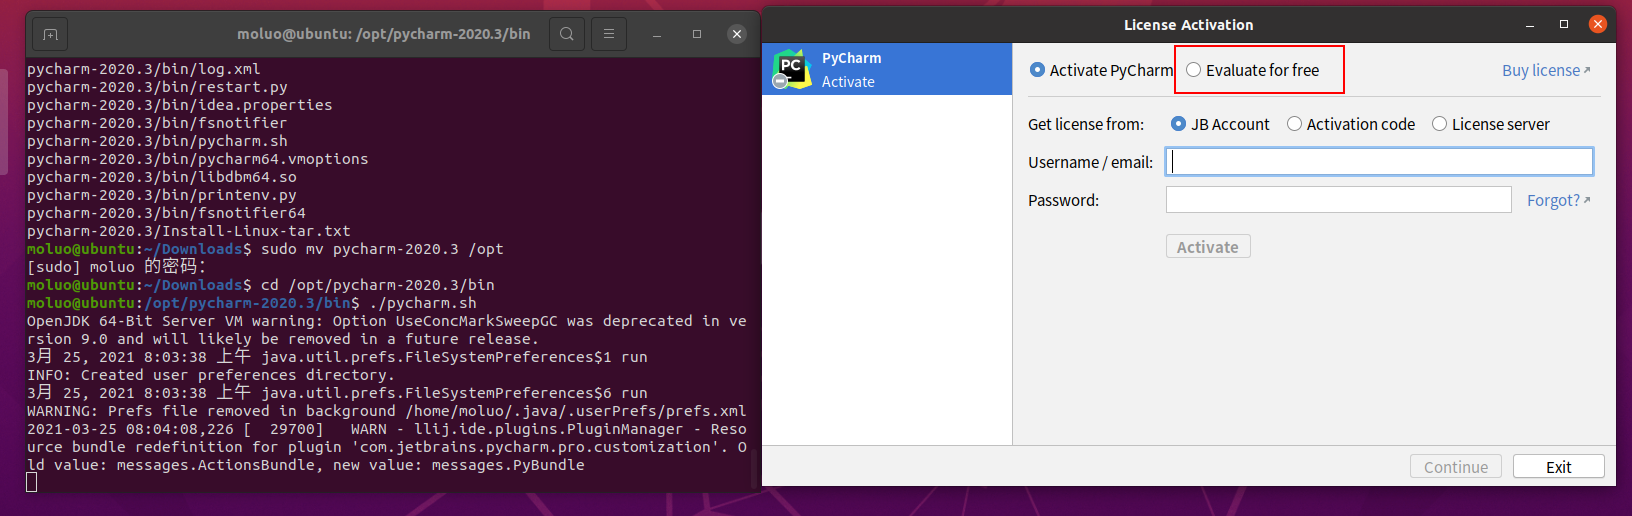Click 'INFO: Created user preferences directory.' line
Screen dimensions: 1632x516
(211, 375)
